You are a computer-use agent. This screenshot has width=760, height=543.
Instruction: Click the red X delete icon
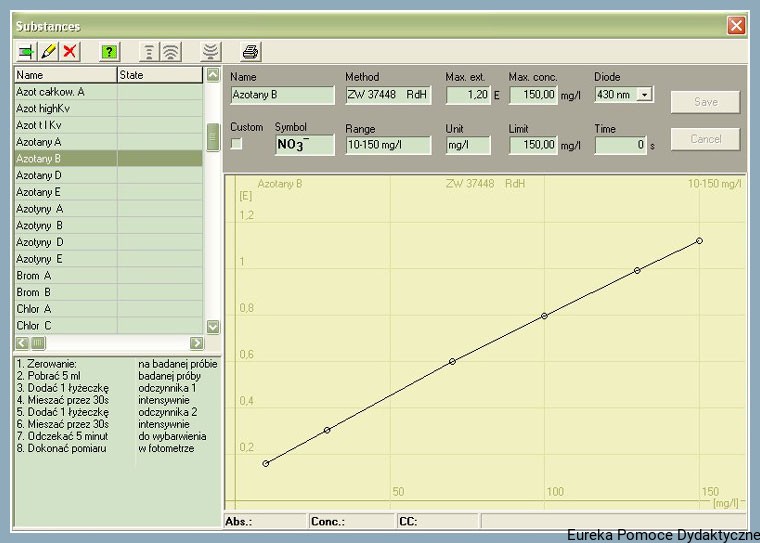(x=70, y=51)
